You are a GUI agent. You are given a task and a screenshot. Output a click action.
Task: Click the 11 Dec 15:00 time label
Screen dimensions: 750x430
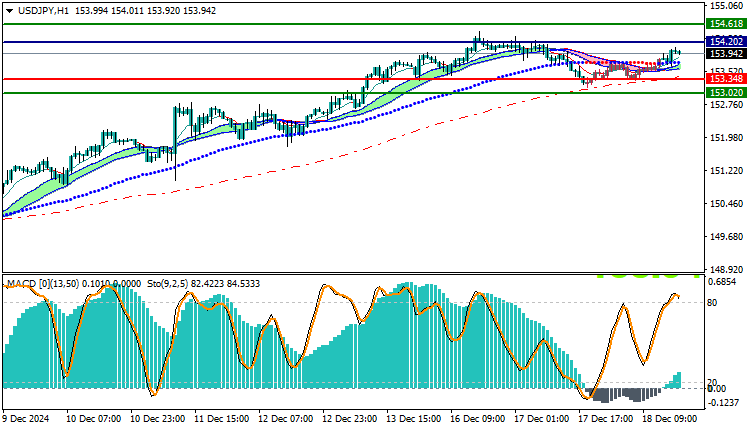pos(221,419)
